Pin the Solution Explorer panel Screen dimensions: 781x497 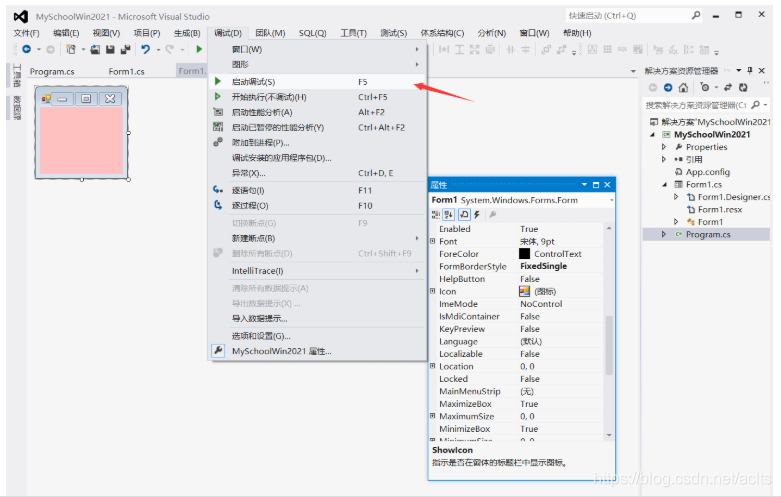tap(750, 71)
